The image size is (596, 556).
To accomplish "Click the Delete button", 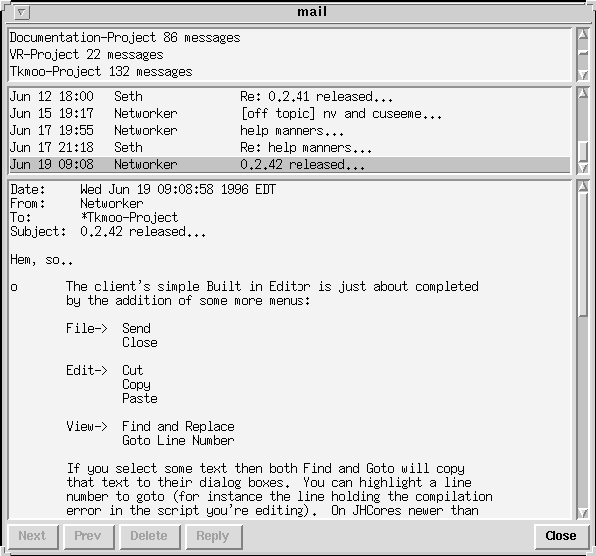I will coord(150,536).
